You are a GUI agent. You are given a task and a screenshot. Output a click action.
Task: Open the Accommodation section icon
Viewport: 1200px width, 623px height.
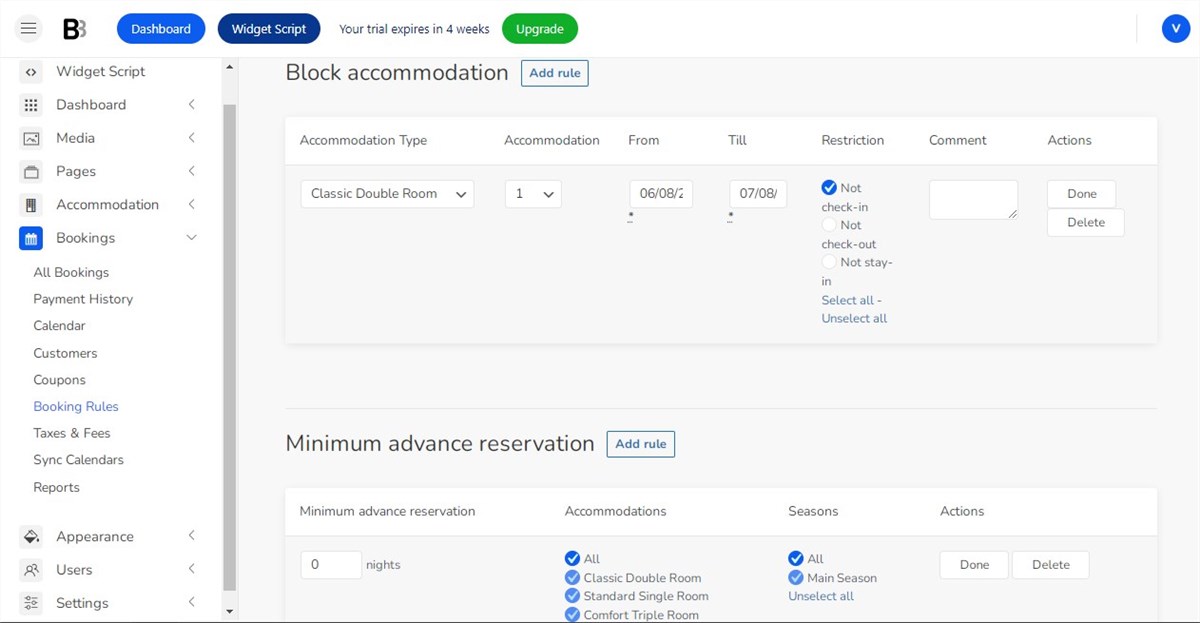click(31, 204)
